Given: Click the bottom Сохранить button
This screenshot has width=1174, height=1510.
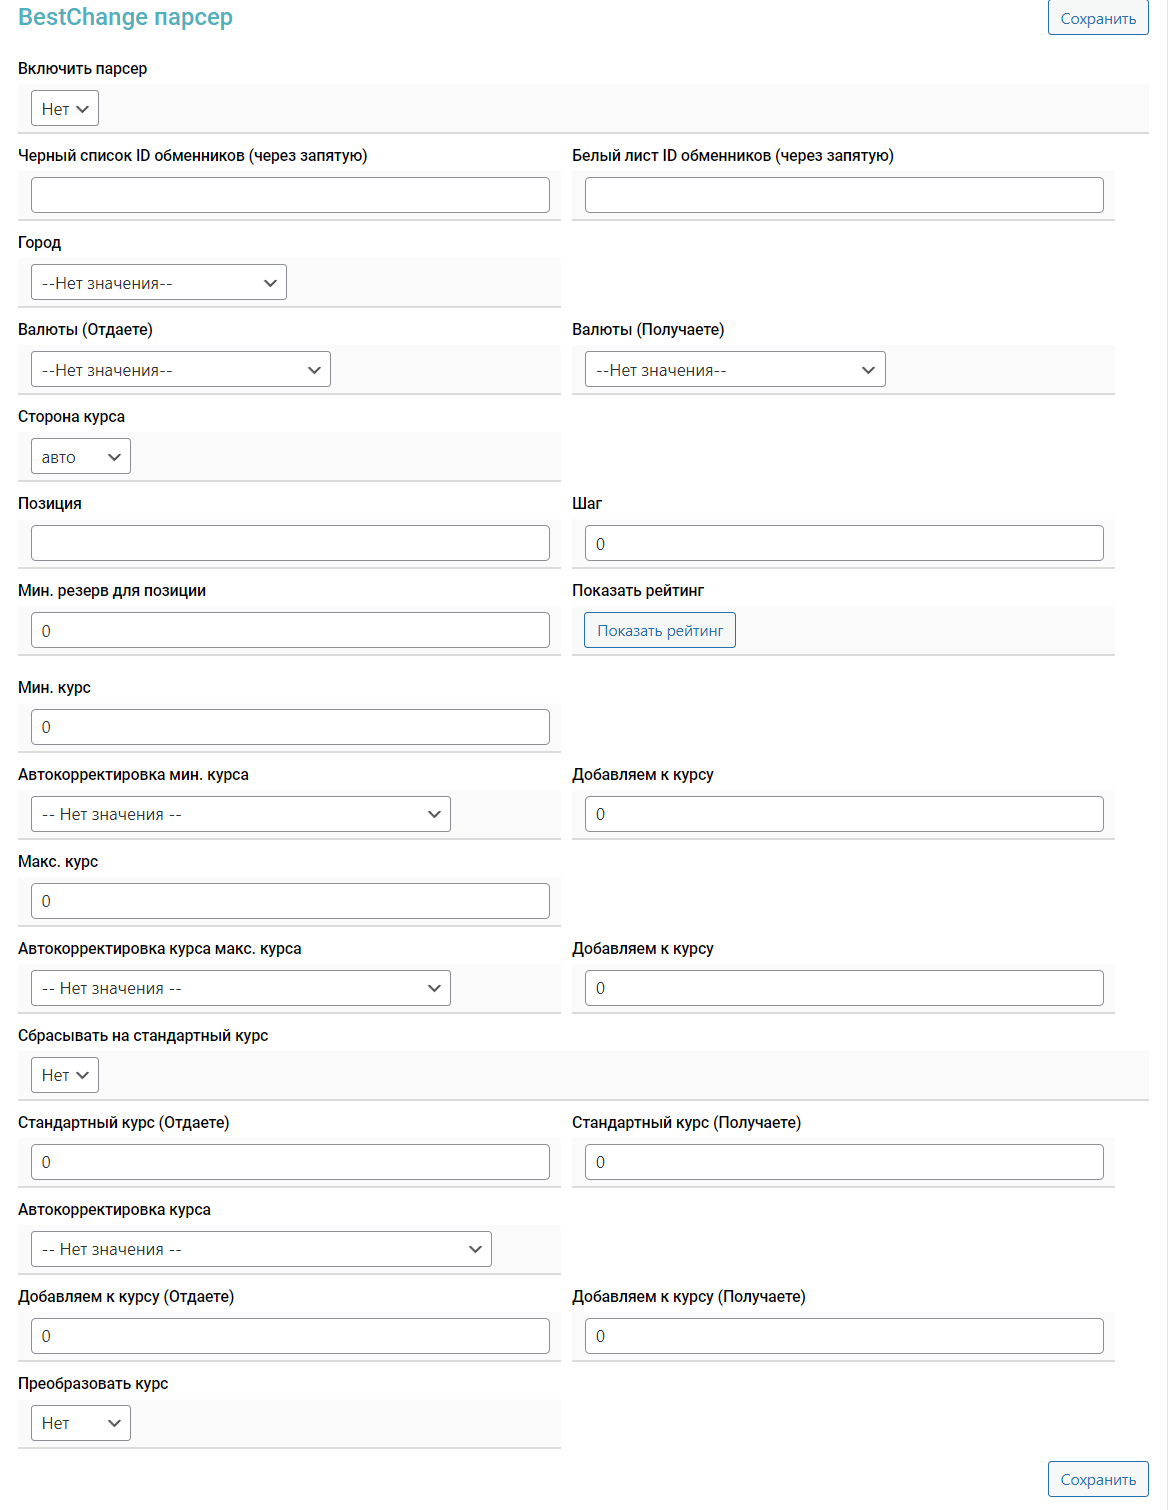Looking at the screenshot, I should pos(1097,1479).
